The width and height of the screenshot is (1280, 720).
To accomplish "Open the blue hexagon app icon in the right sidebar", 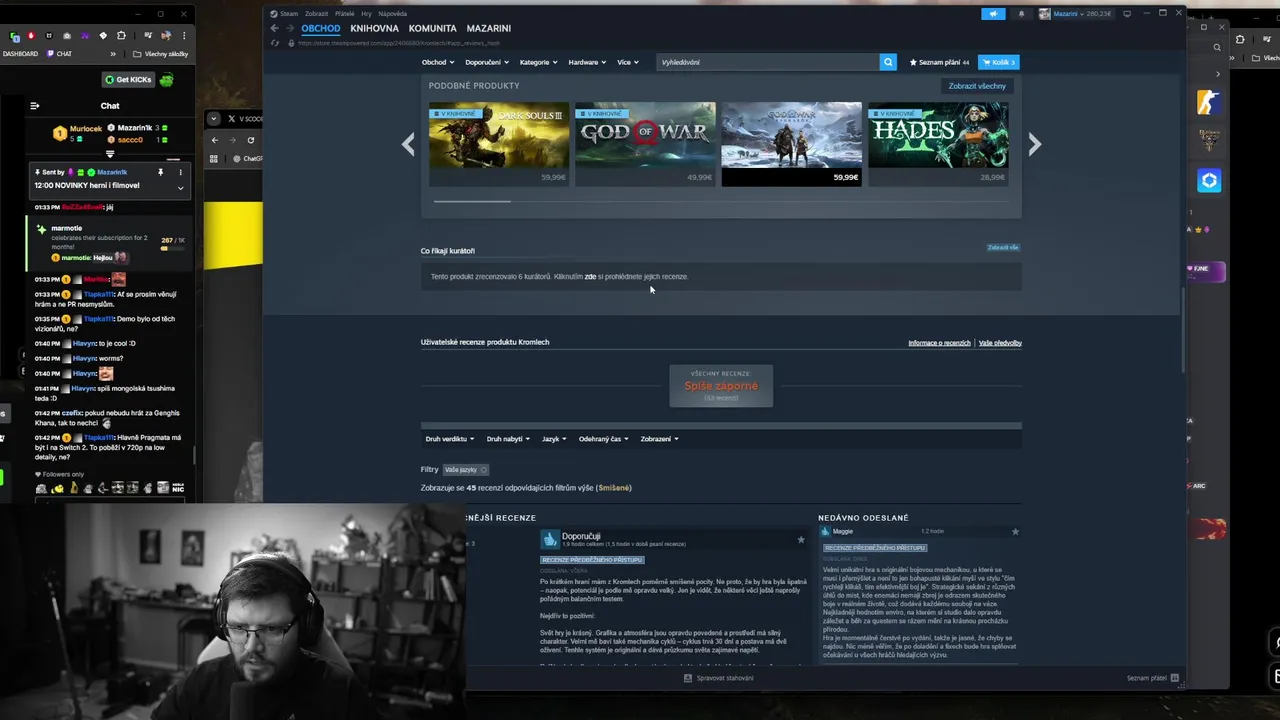I will tap(1209, 180).
